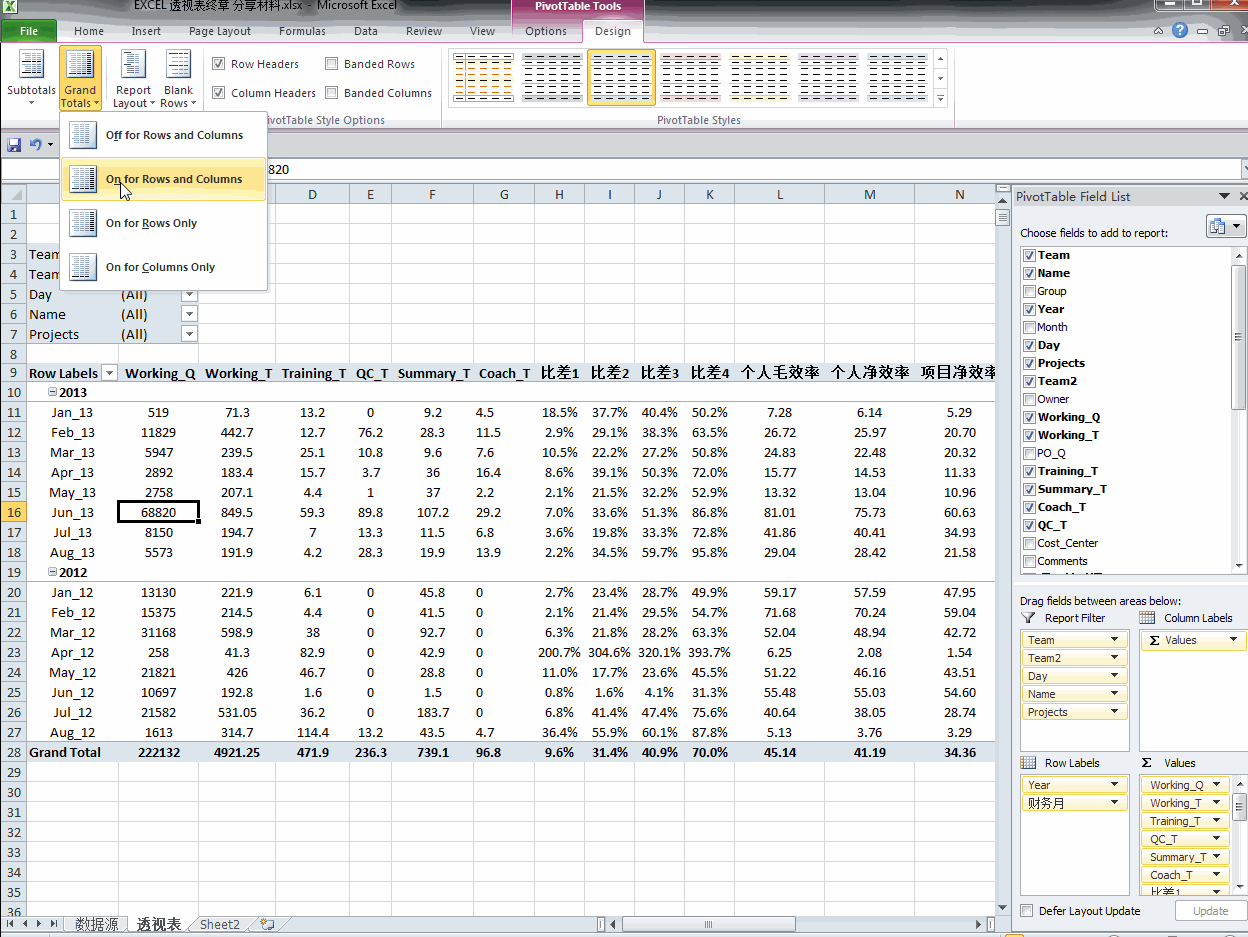Collapse the 2013 group in the pivot table
1248x937 pixels.
coord(51,392)
